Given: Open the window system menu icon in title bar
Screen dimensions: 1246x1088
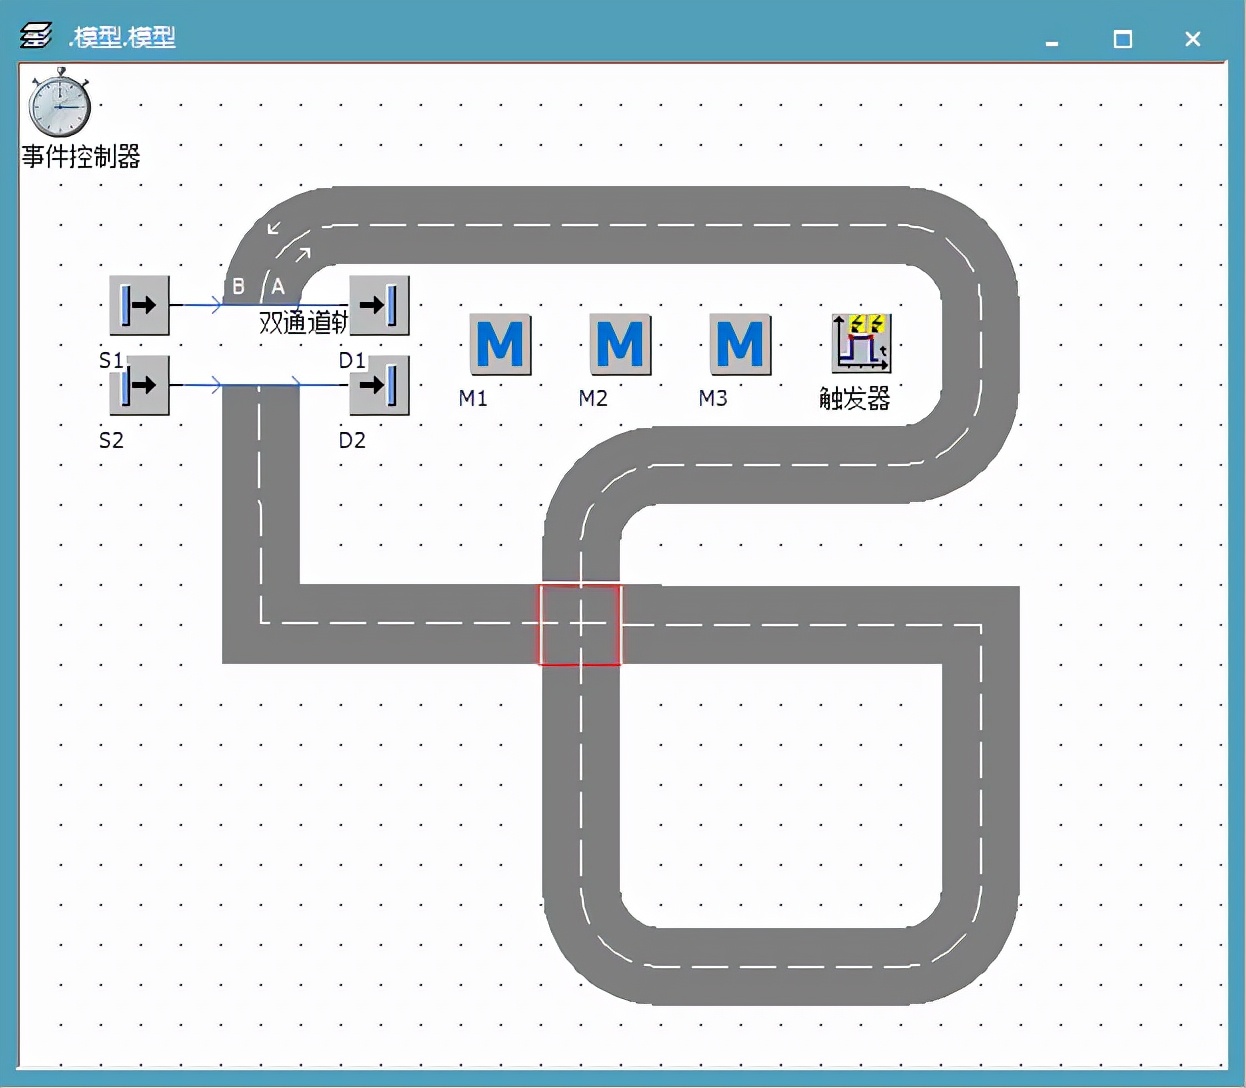Looking at the screenshot, I should 36,37.
